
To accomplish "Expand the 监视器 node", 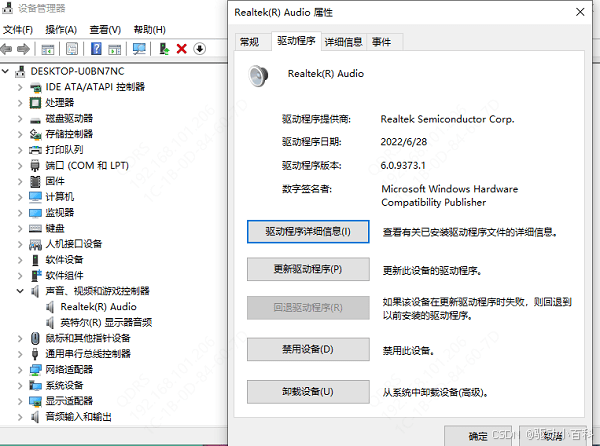I will [x=20, y=213].
